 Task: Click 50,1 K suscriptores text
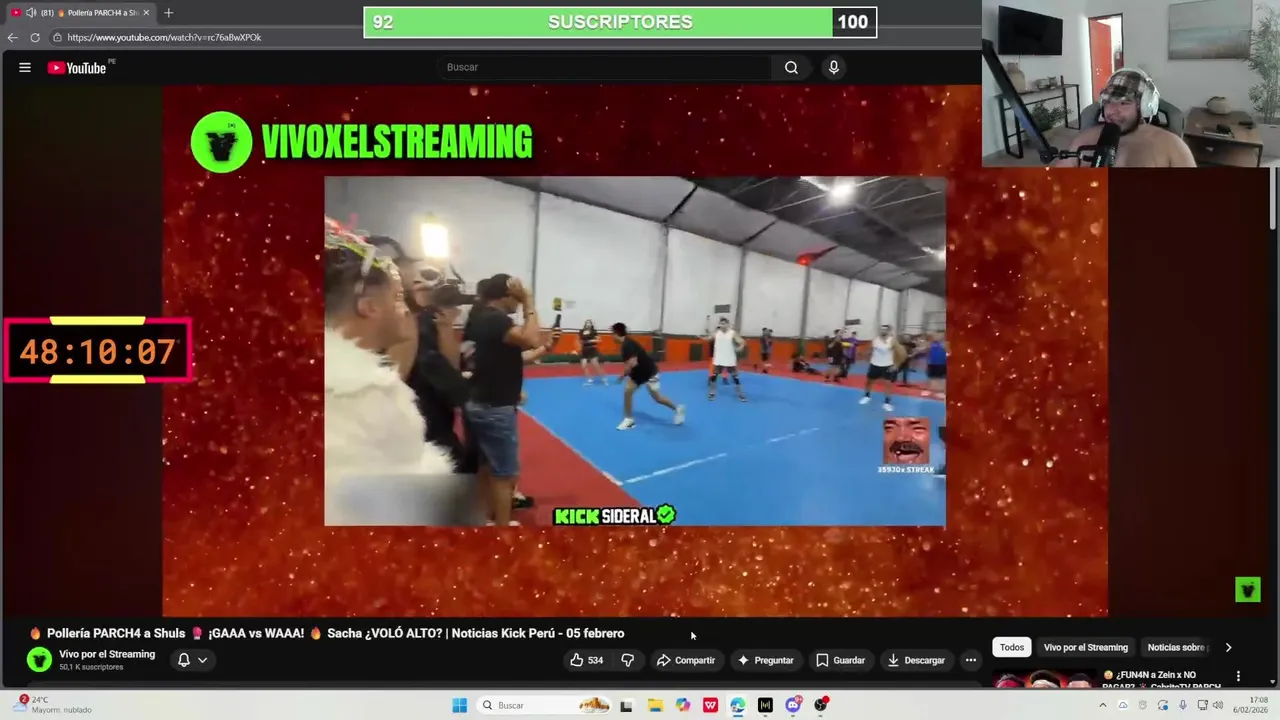[91, 667]
